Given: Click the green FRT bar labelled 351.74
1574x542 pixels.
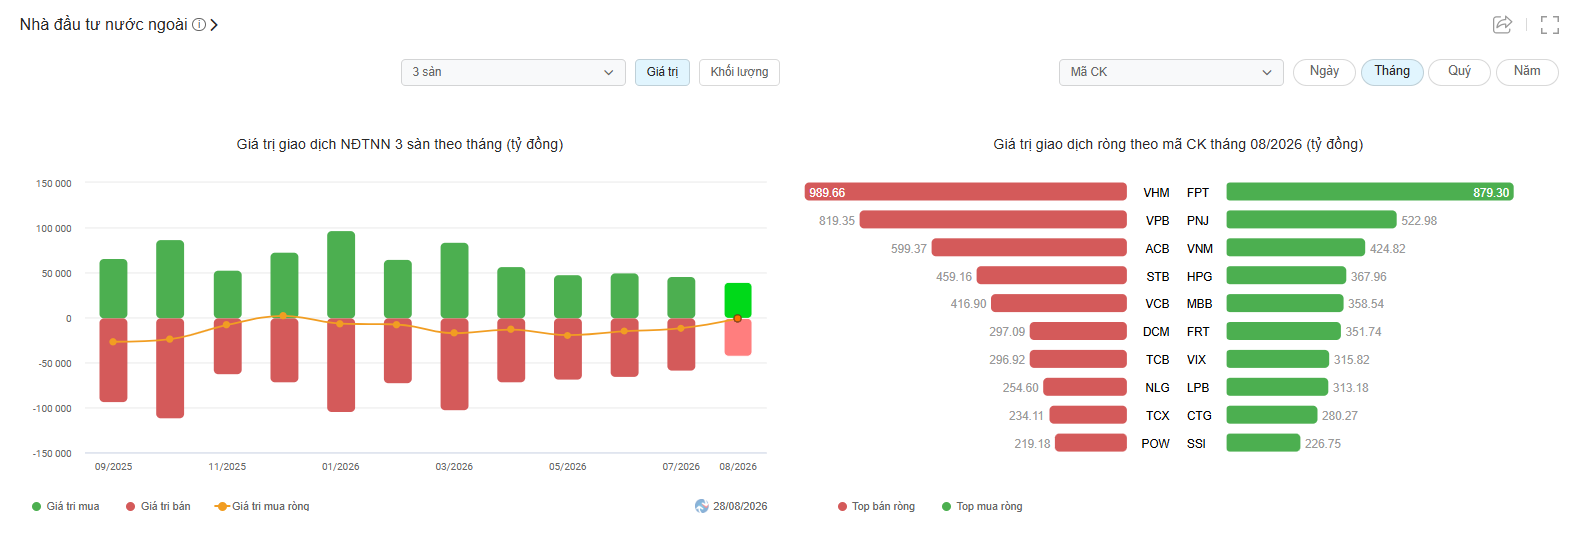Looking at the screenshot, I should tap(1284, 331).
